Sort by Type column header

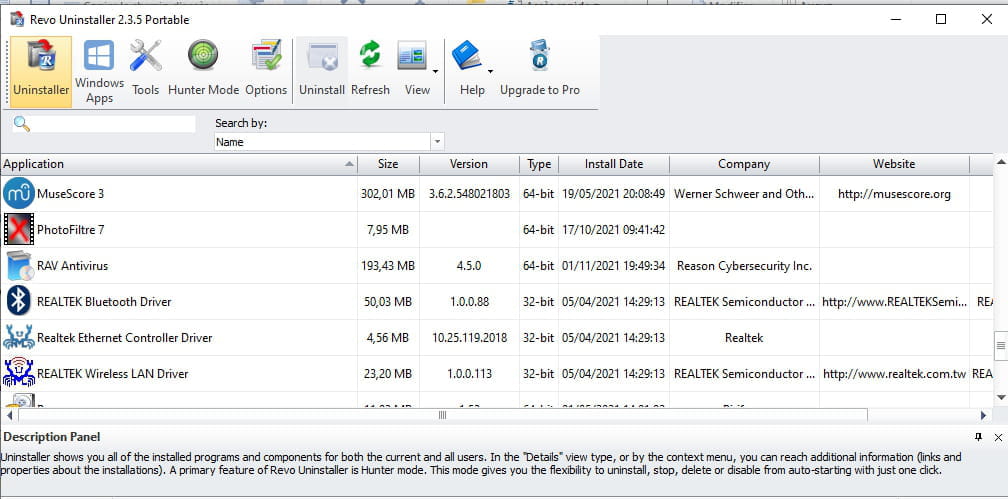click(x=539, y=164)
